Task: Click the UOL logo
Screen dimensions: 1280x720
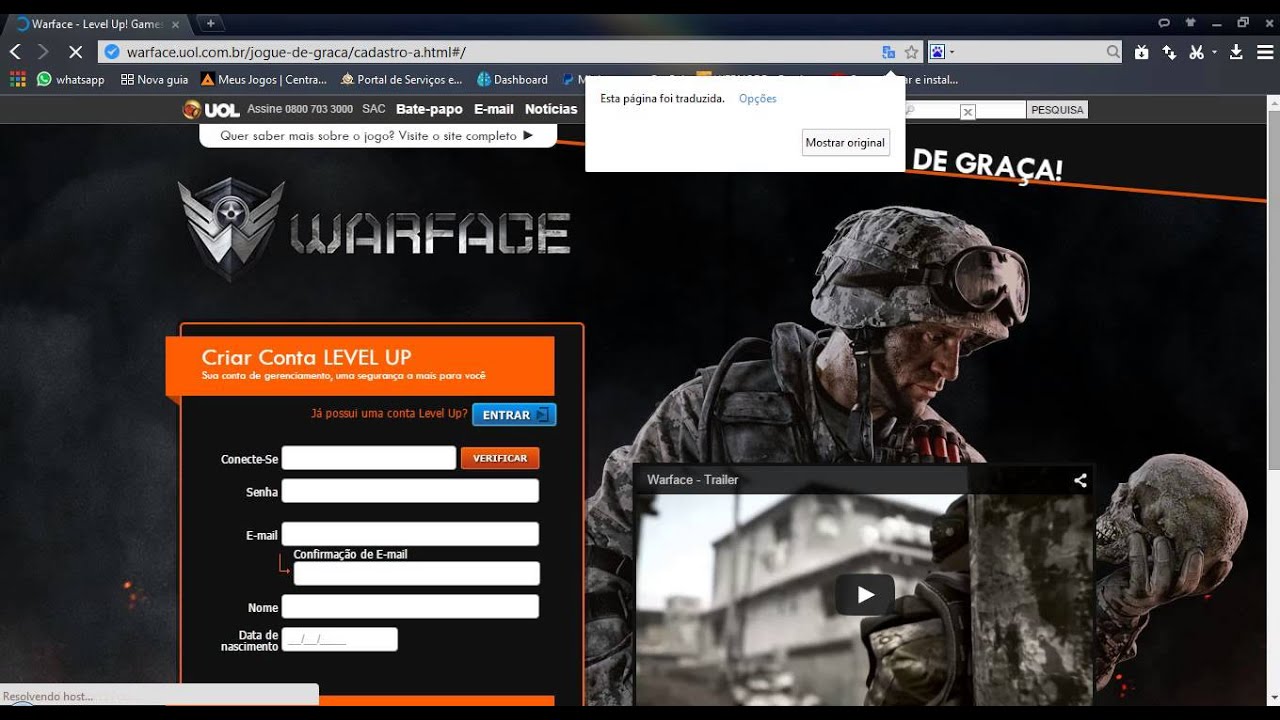Action: click(x=211, y=109)
